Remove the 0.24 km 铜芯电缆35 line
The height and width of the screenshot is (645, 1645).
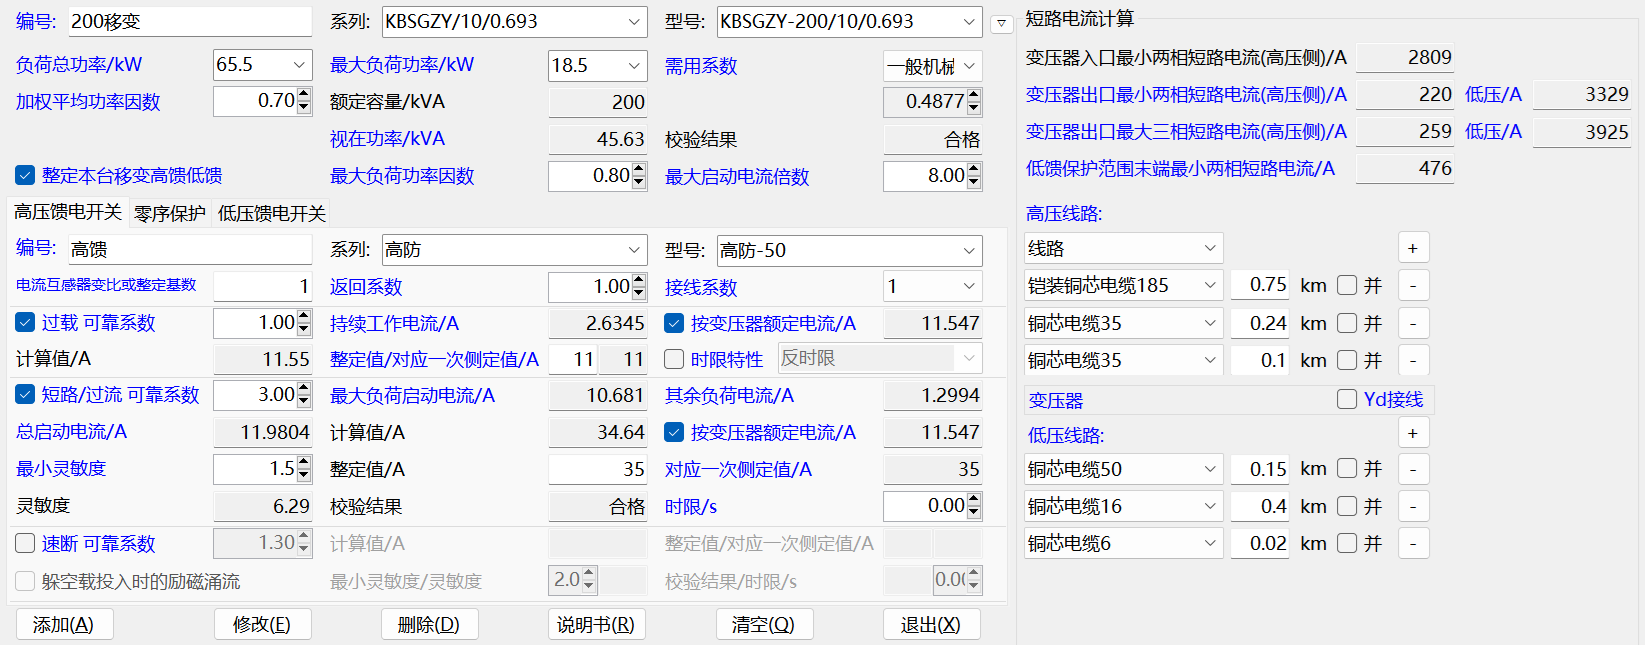coord(1413,323)
